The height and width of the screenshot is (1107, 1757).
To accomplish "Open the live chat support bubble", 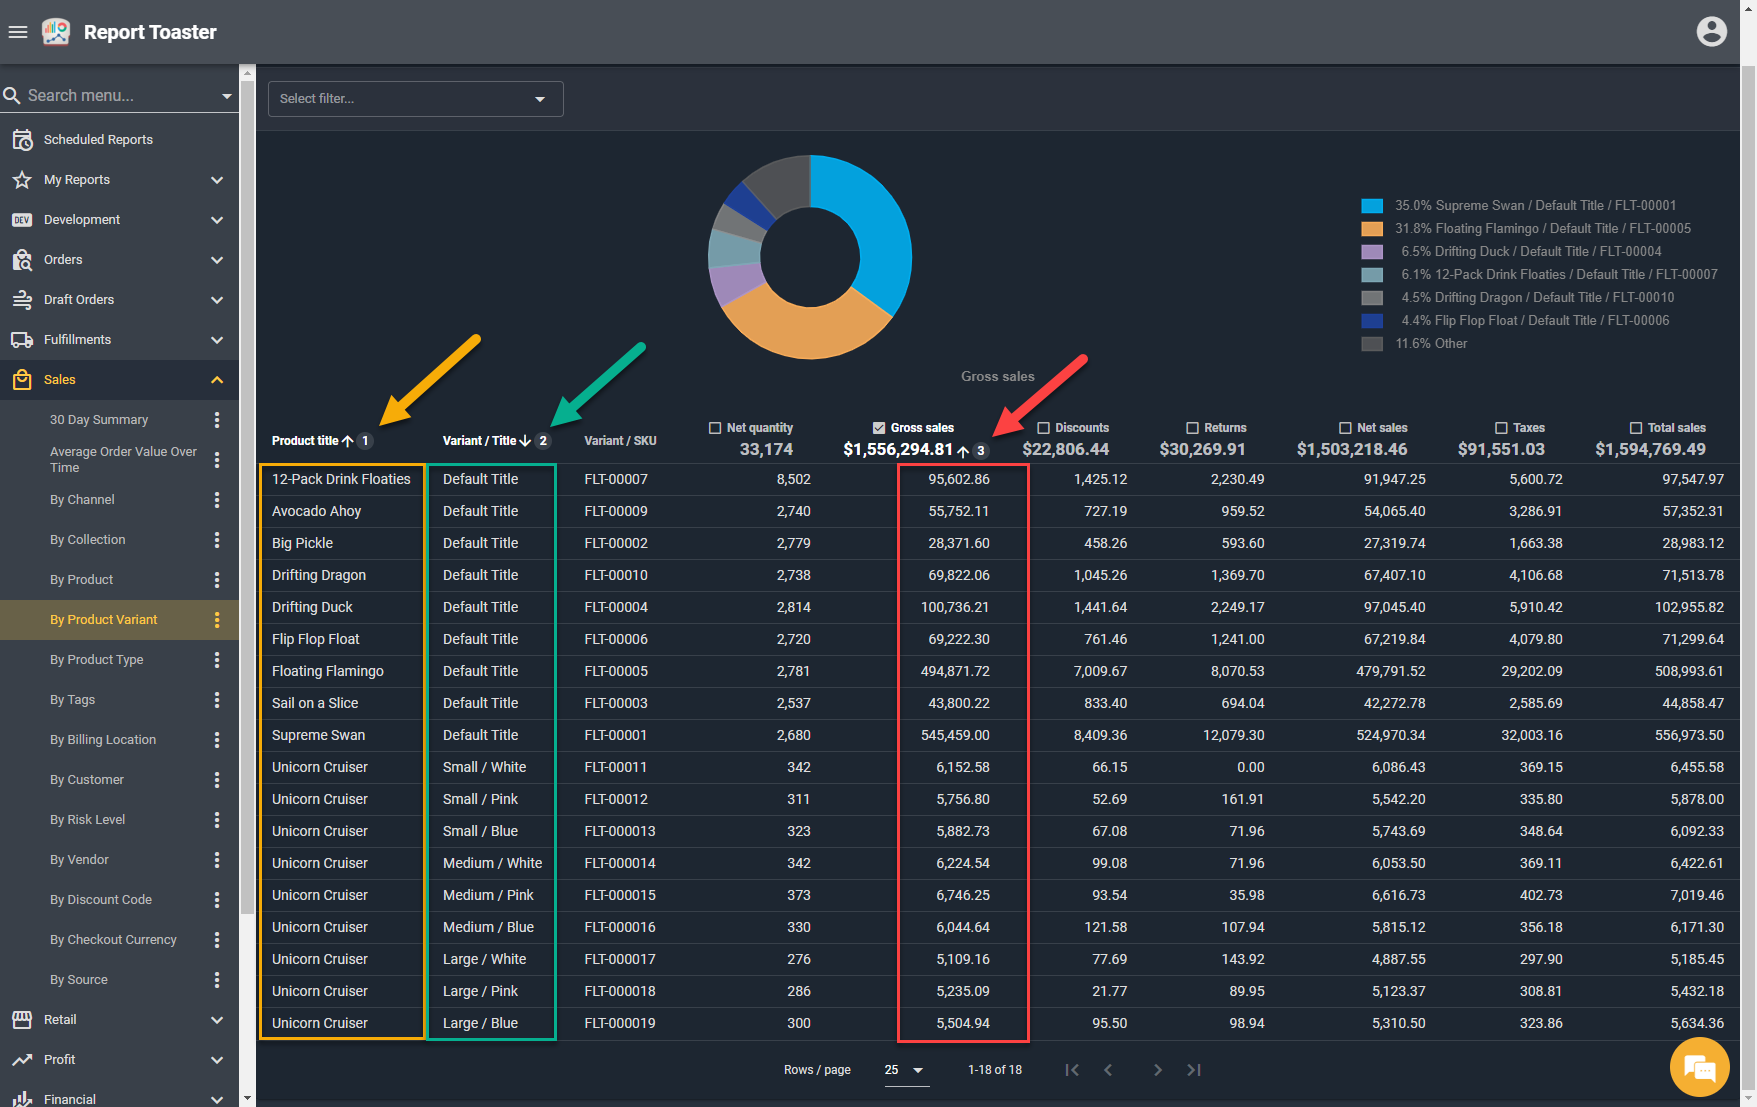I will coord(1699,1067).
